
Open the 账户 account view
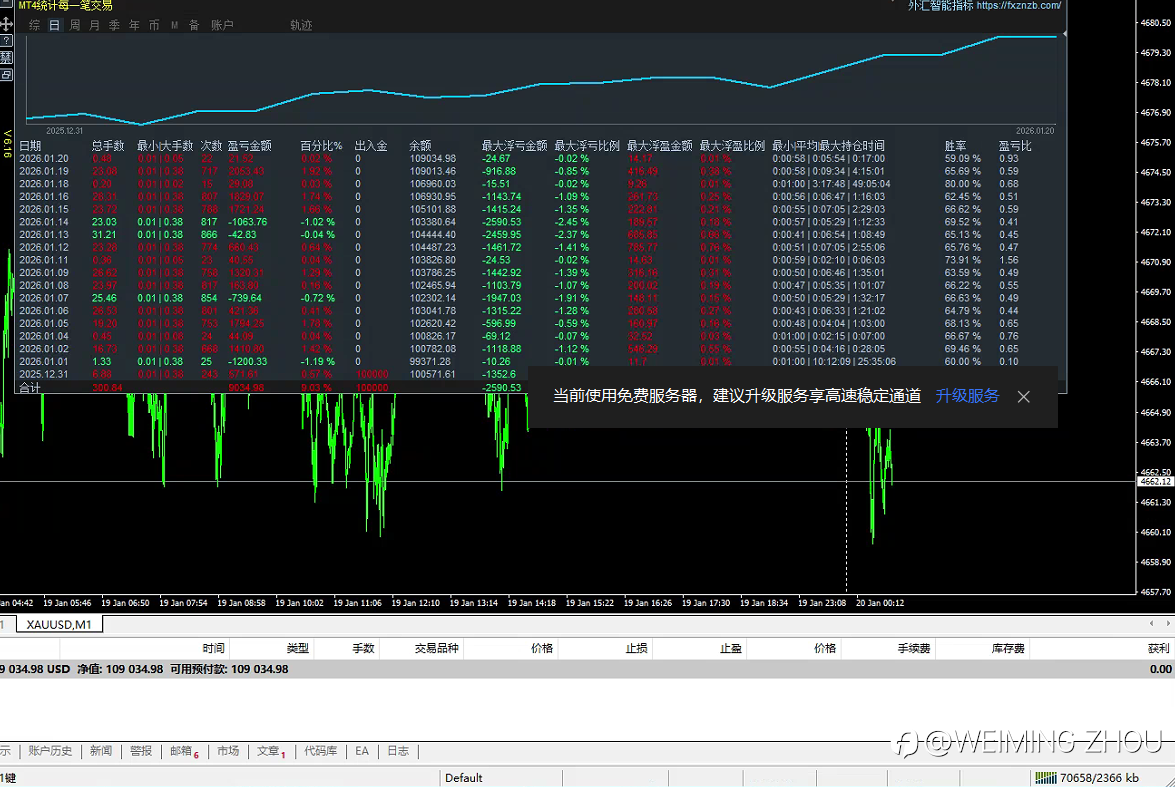(222, 25)
